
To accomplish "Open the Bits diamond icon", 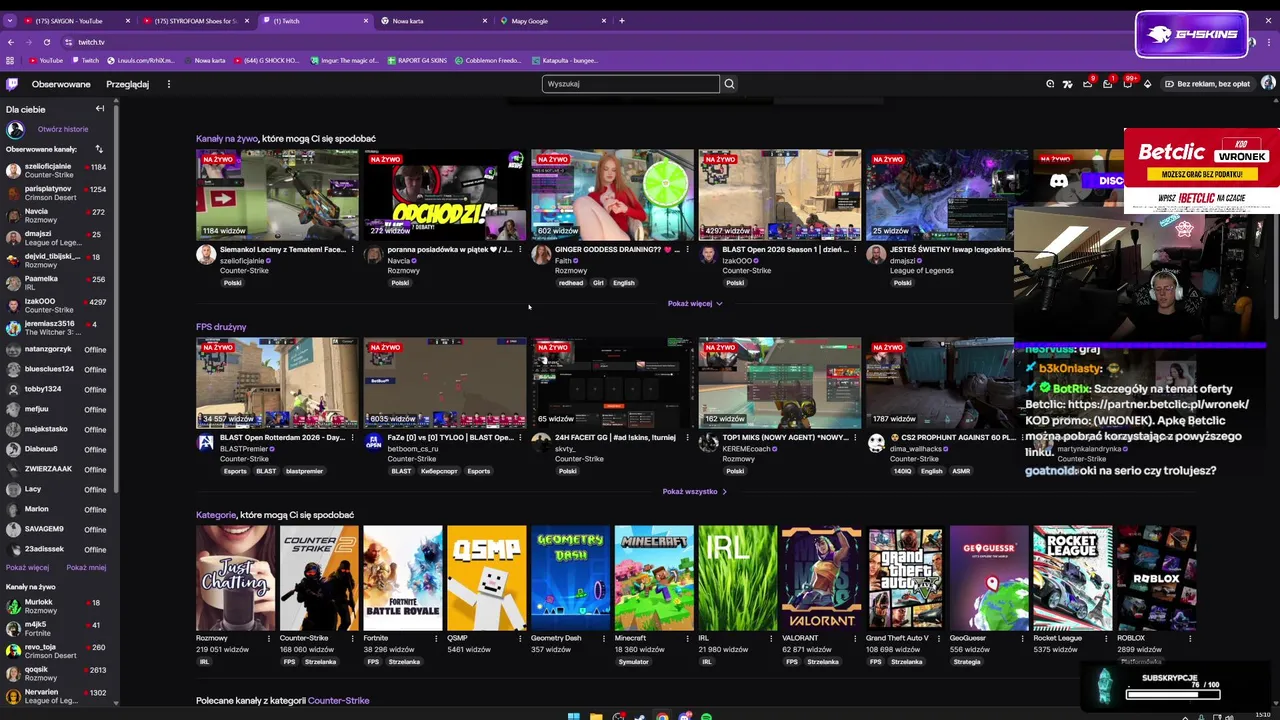I will click(x=1147, y=84).
